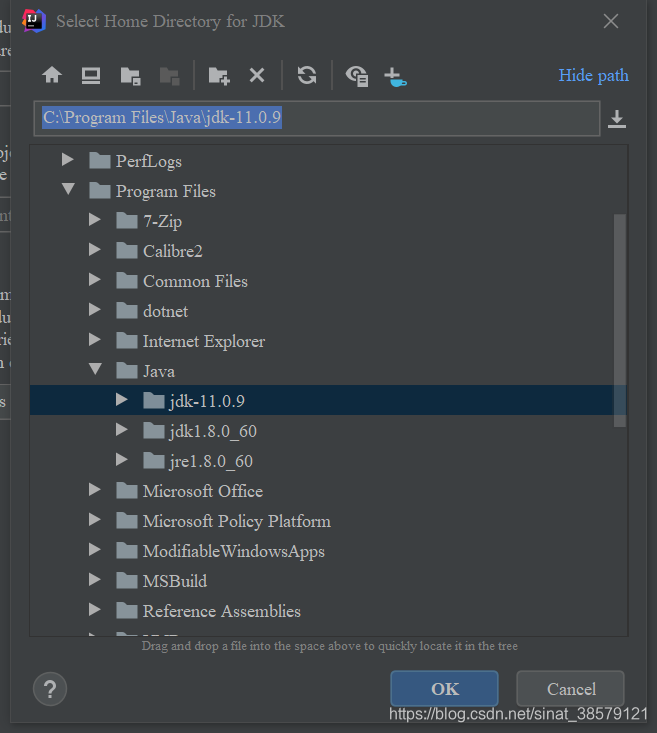657x733 pixels.
Task: Create a new folder with toolbar icon
Action: pyautogui.click(x=219, y=76)
